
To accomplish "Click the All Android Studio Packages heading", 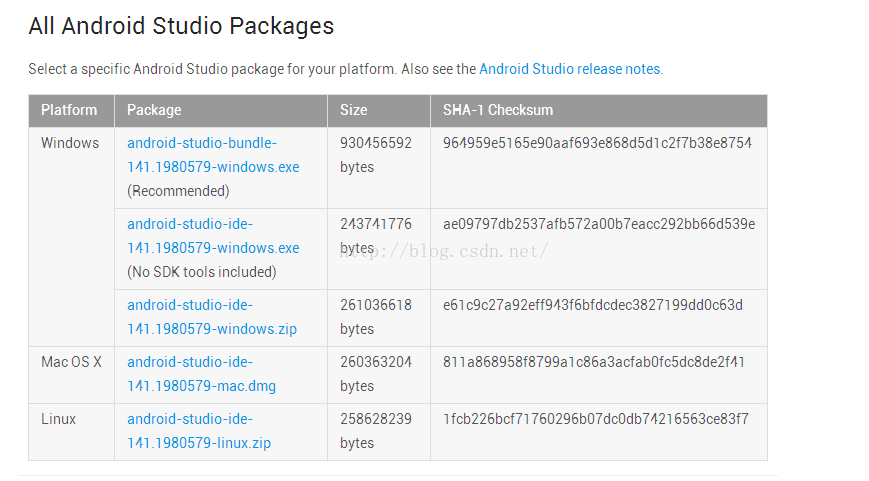I will [181, 27].
